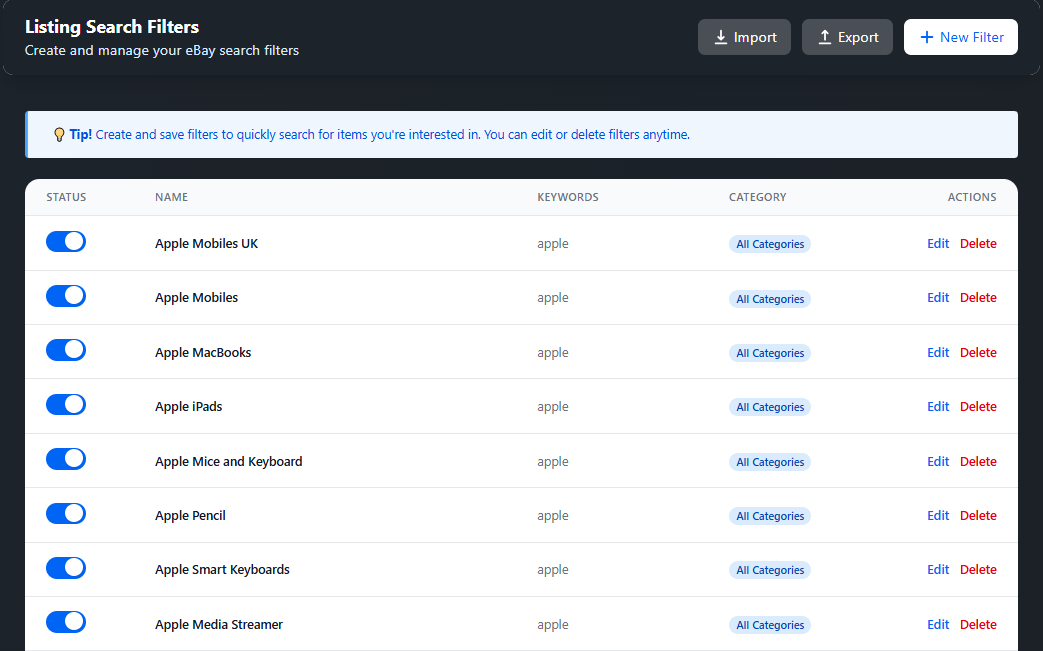Open Edit for Apple iPads filter

click(x=938, y=407)
